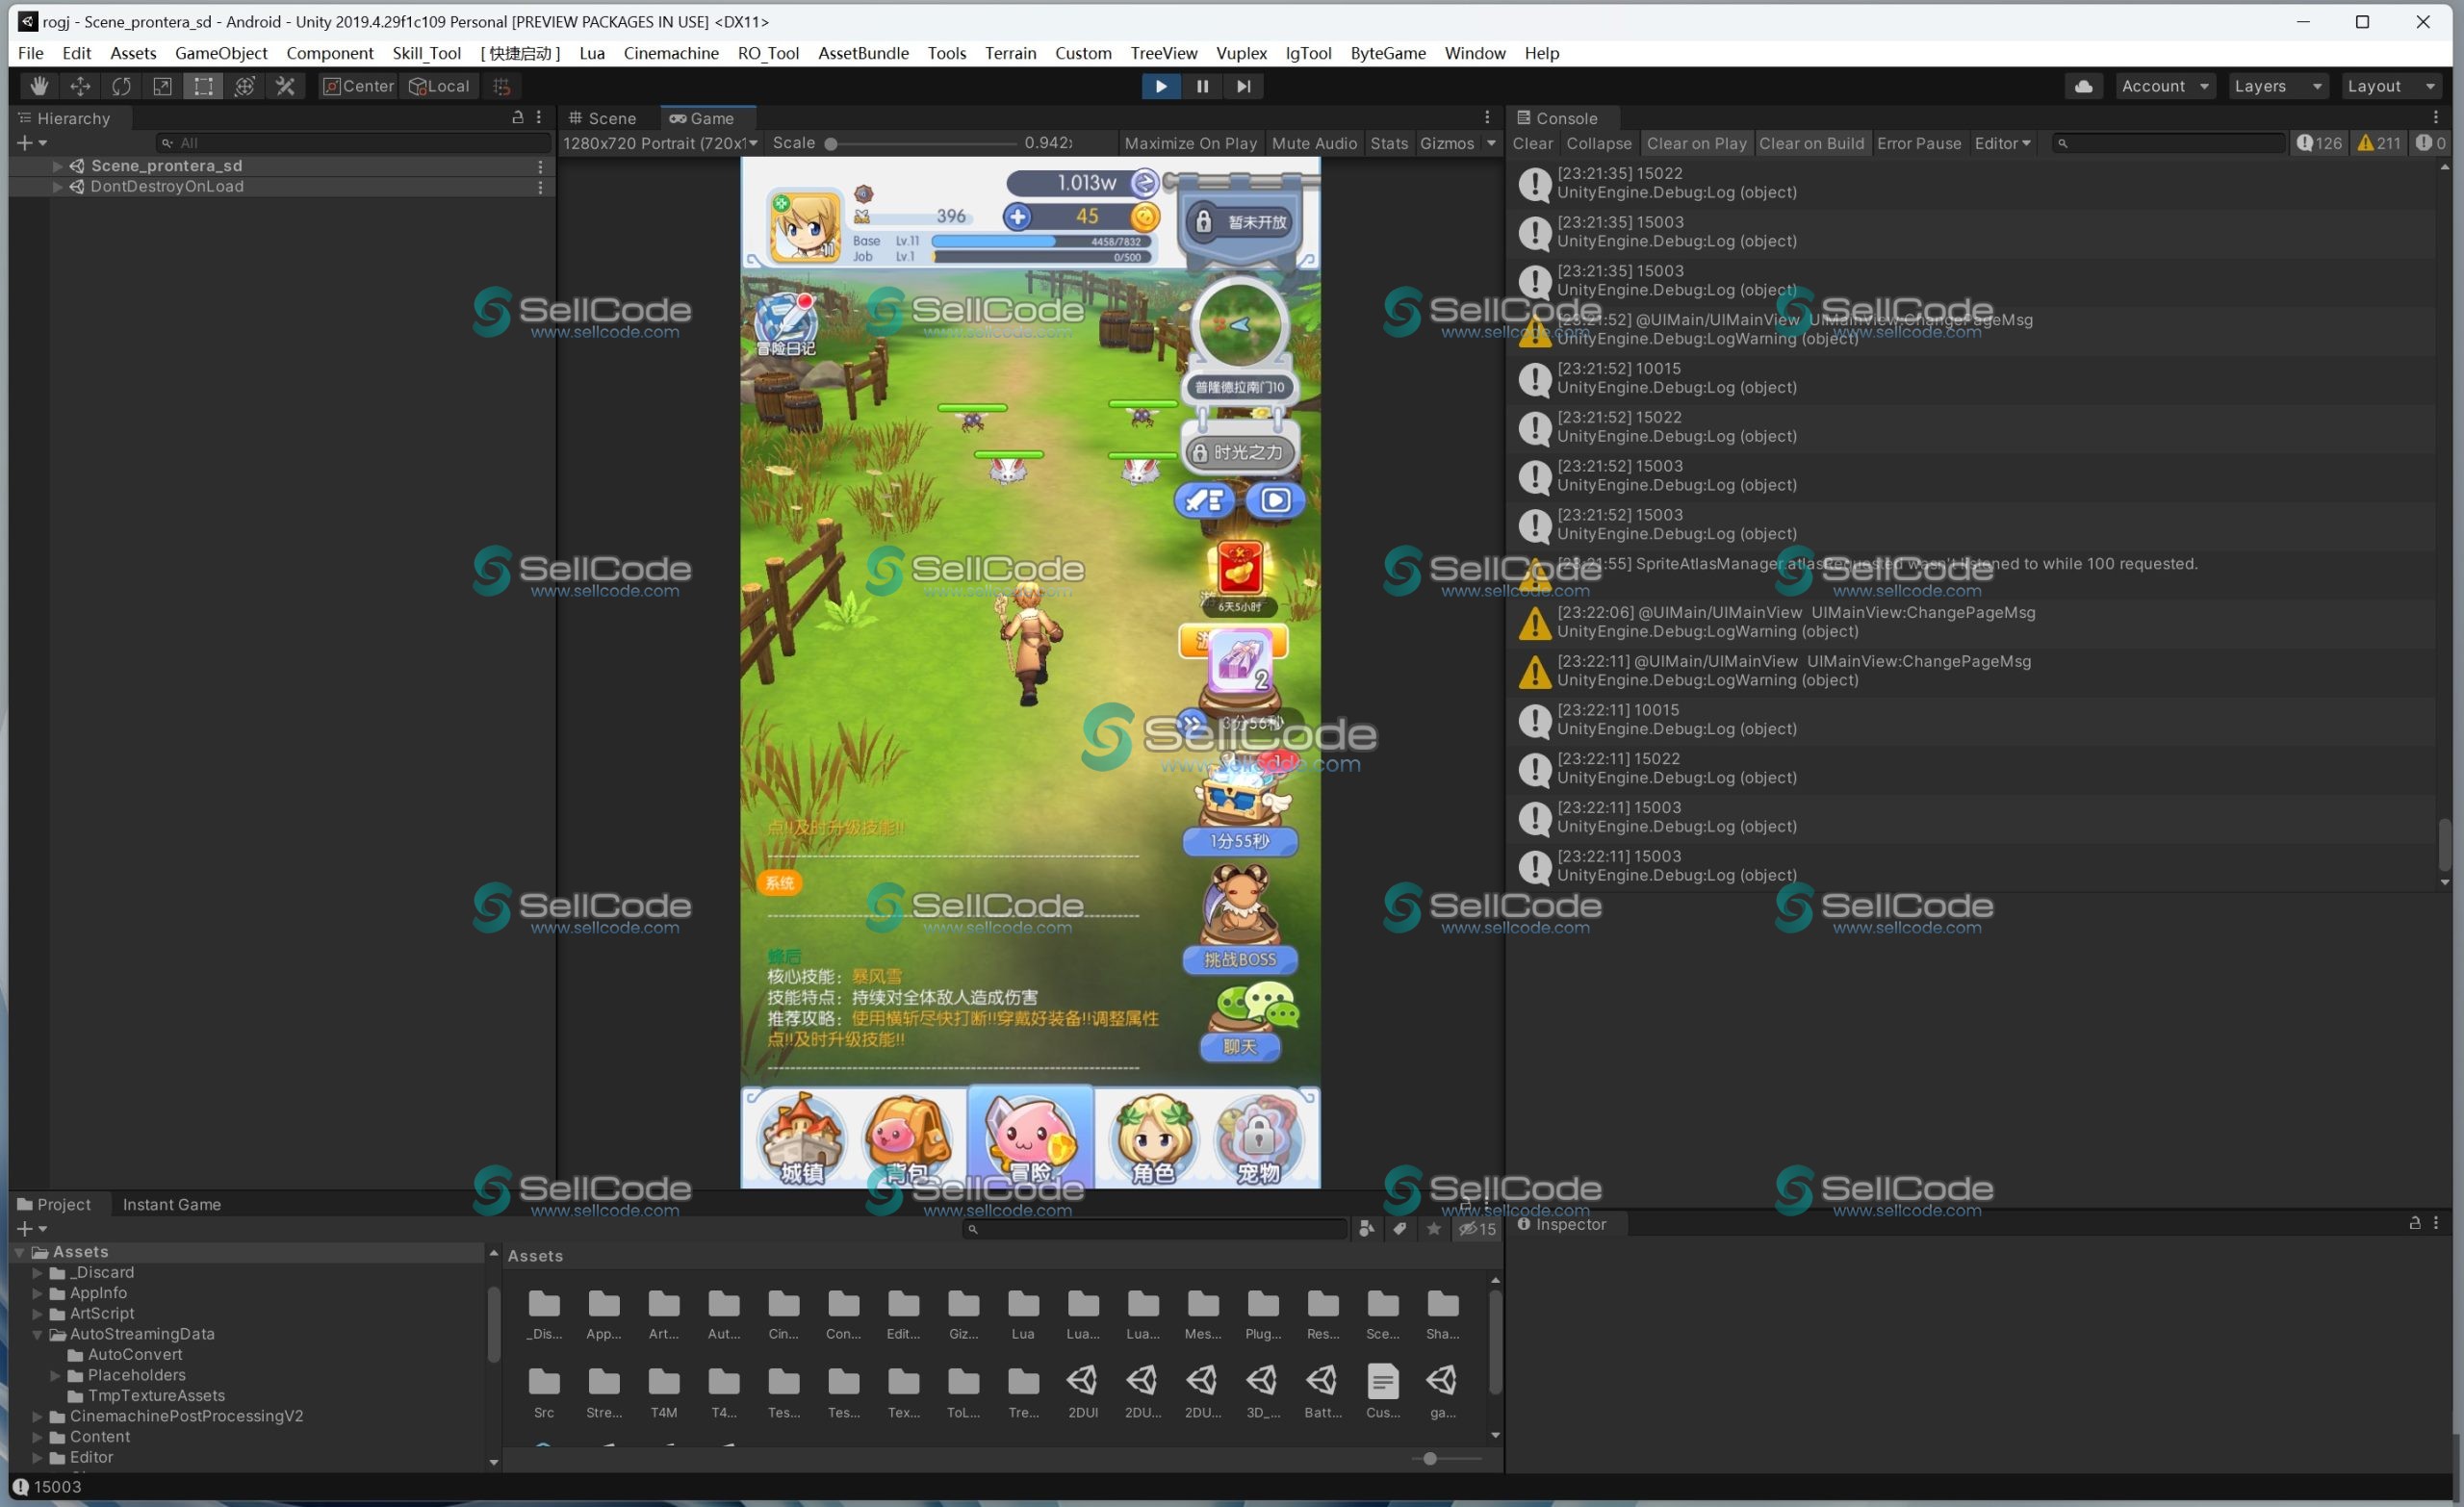Toggle Error Pause in Console

click(1918, 143)
